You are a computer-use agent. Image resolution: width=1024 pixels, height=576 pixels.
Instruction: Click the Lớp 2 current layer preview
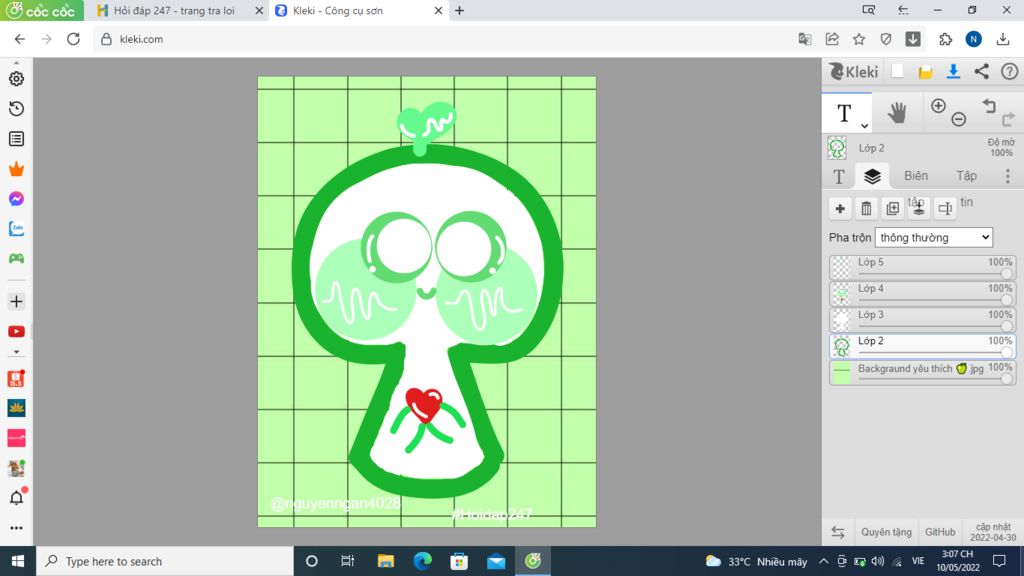(x=837, y=148)
